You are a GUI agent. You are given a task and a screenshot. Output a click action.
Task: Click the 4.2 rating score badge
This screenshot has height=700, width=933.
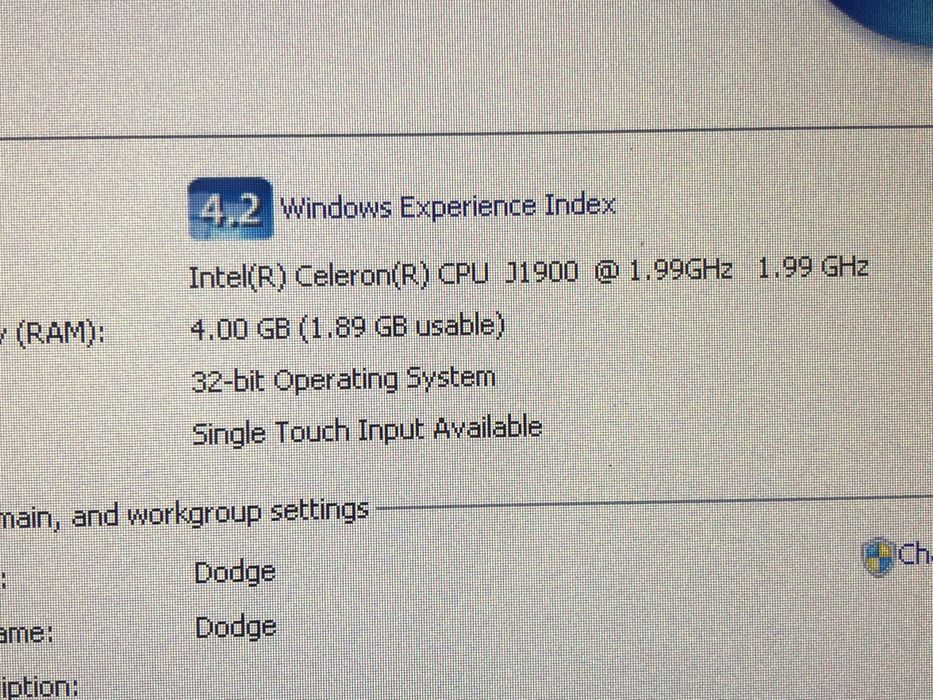pos(231,209)
